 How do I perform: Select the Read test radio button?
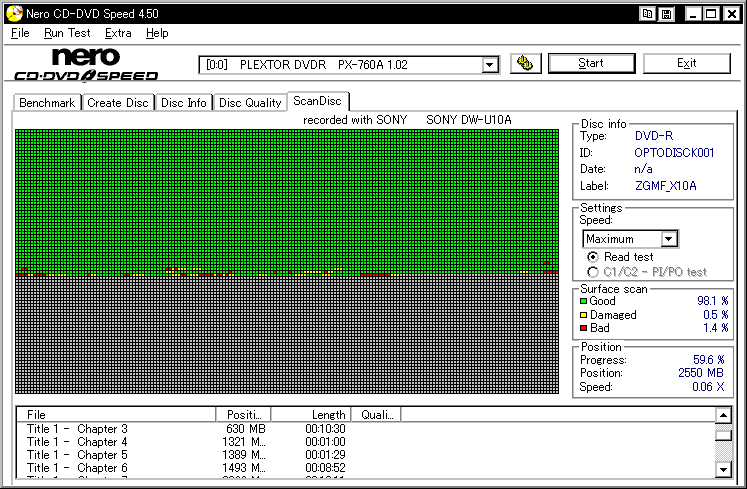coord(593,258)
